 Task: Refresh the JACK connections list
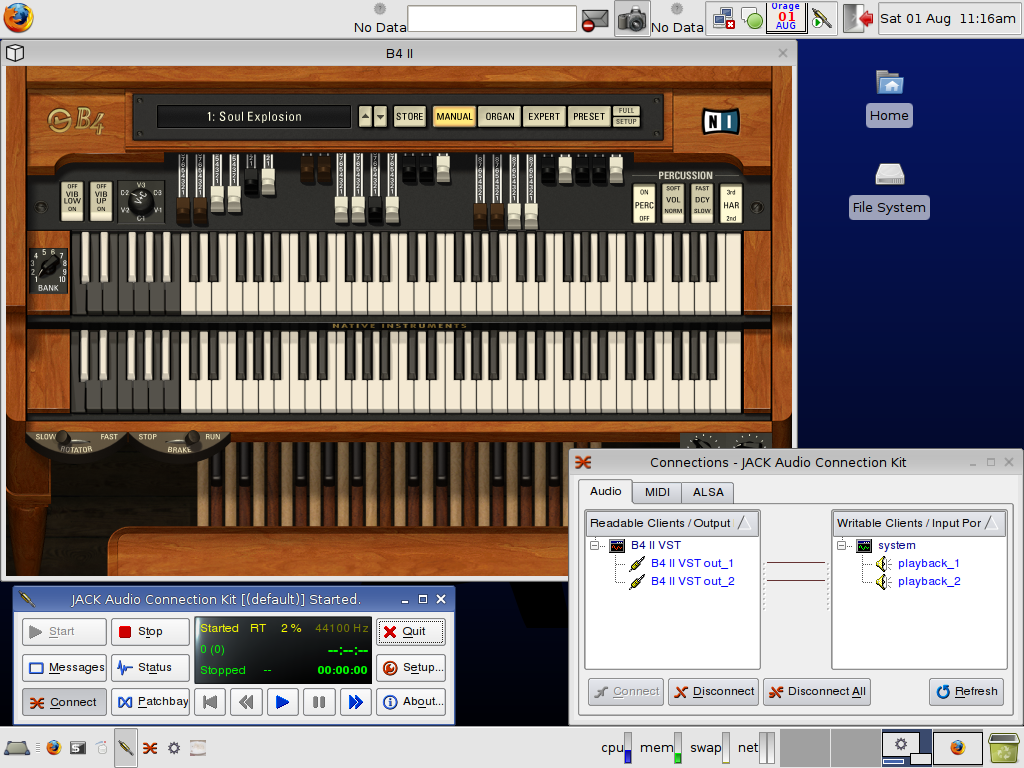967,692
